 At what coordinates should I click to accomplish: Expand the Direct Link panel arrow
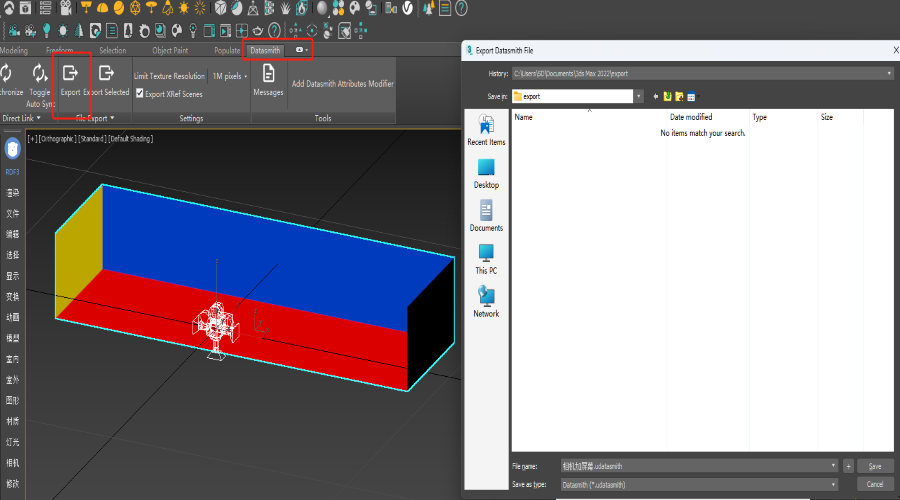38,118
